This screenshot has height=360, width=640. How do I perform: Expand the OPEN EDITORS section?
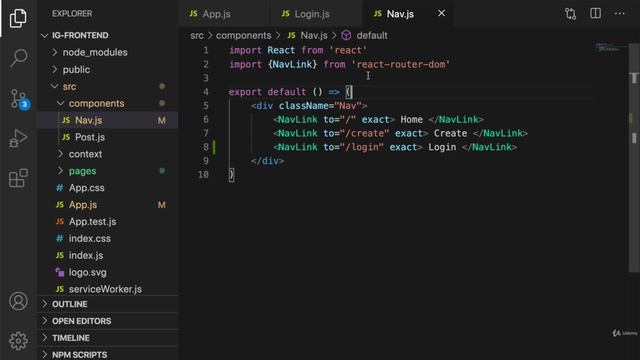[108, 321]
